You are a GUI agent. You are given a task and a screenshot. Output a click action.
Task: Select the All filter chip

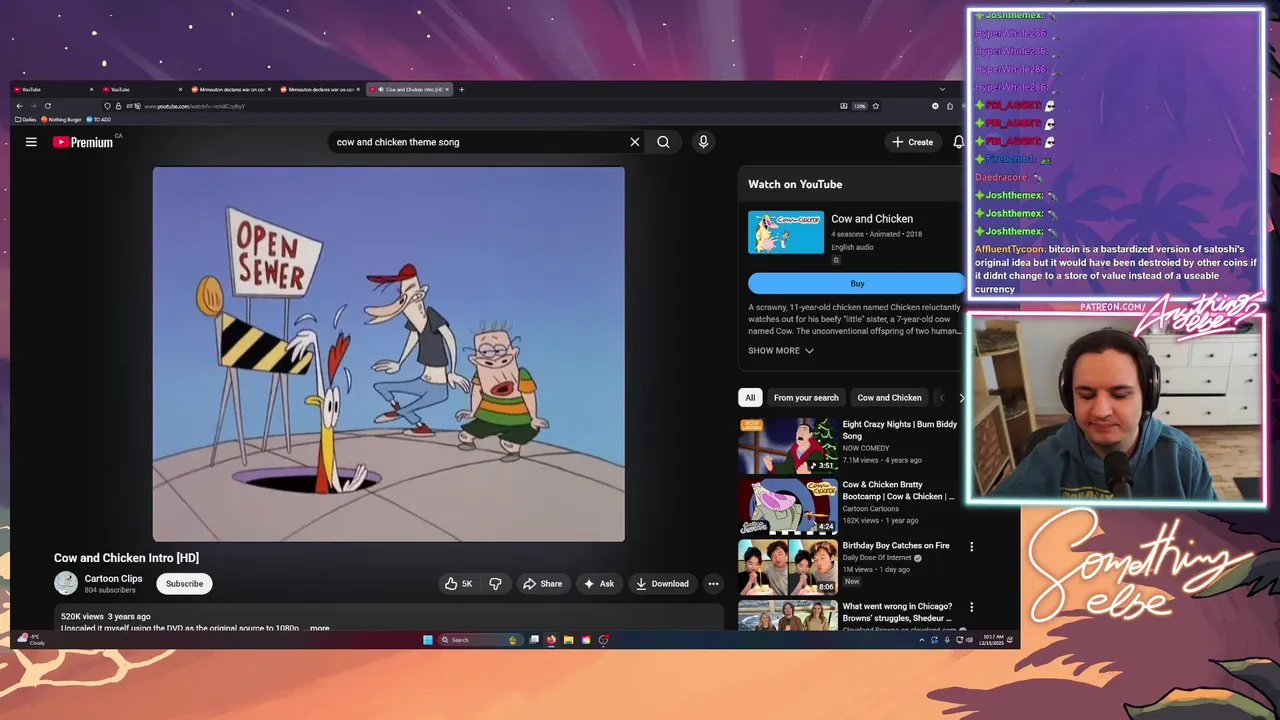point(750,398)
